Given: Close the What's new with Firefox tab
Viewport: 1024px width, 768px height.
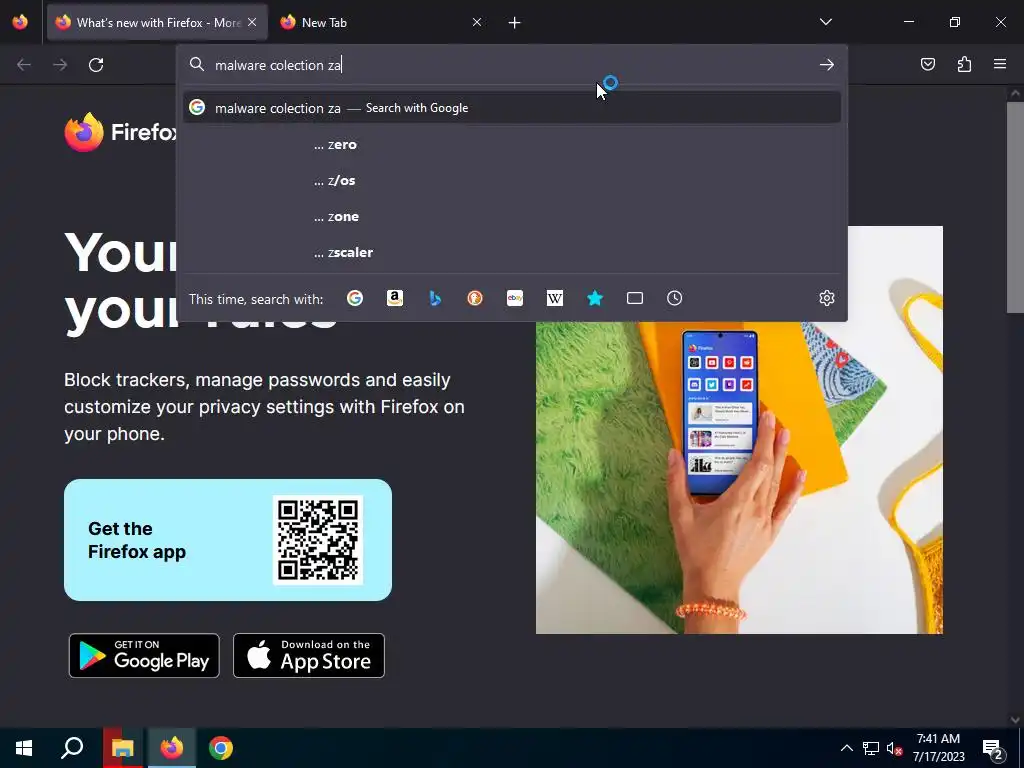Looking at the screenshot, I should [252, 22].
